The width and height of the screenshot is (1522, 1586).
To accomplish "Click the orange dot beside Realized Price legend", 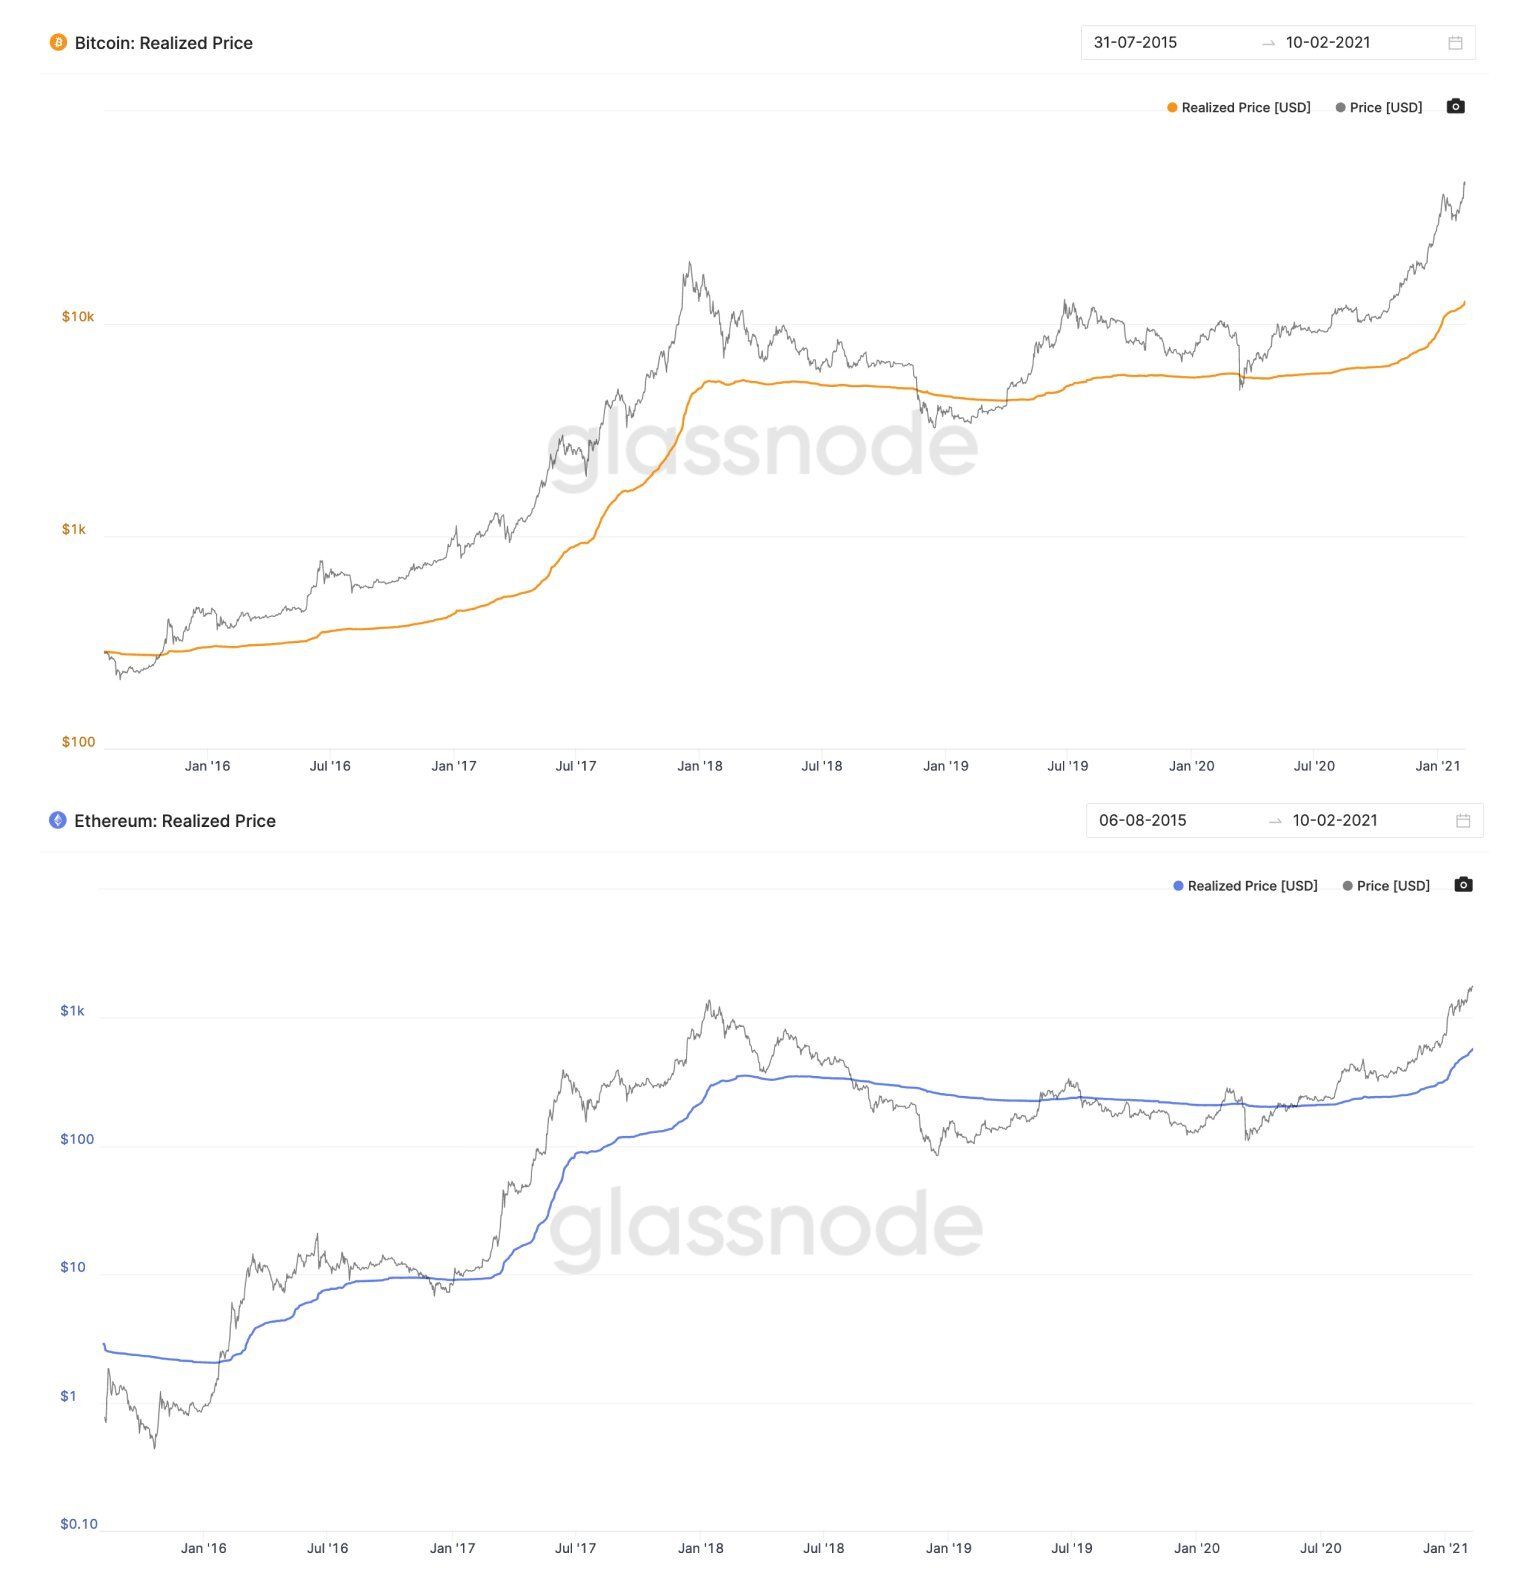I will 1172,107.
